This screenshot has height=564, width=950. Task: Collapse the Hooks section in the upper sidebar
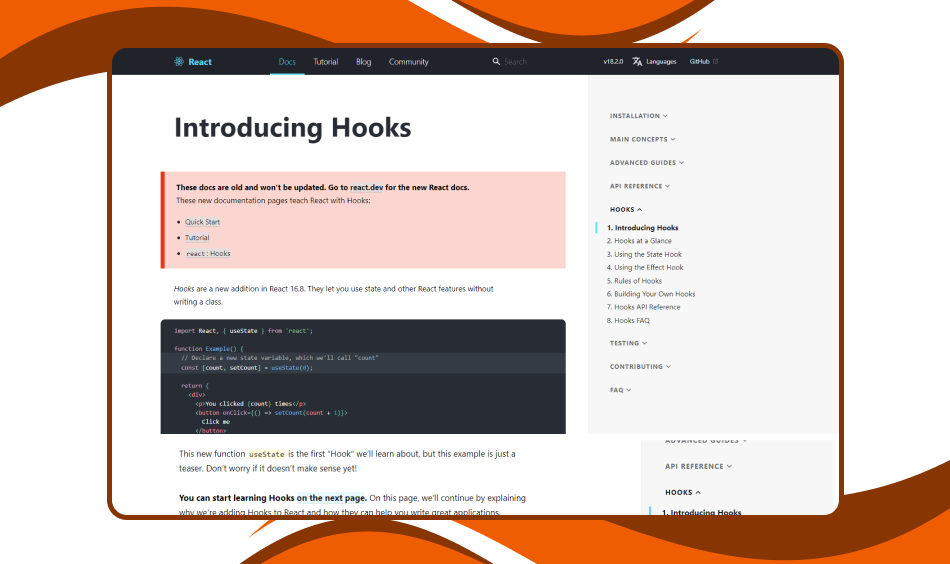tap(626, 210)
